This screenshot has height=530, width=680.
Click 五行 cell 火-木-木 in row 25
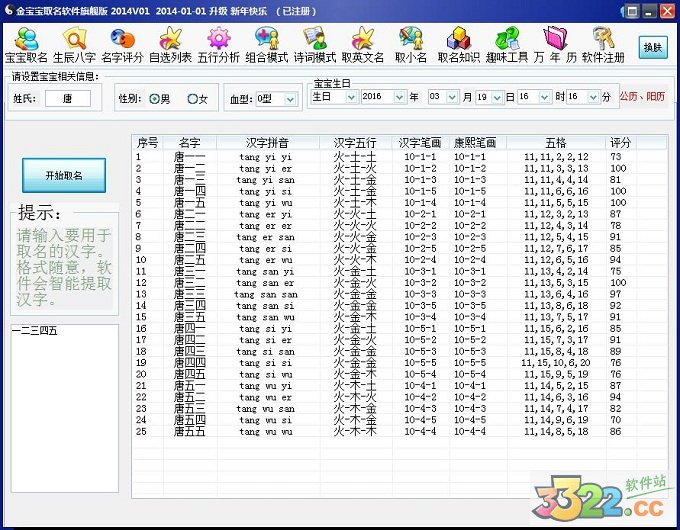tap(355, 431)
